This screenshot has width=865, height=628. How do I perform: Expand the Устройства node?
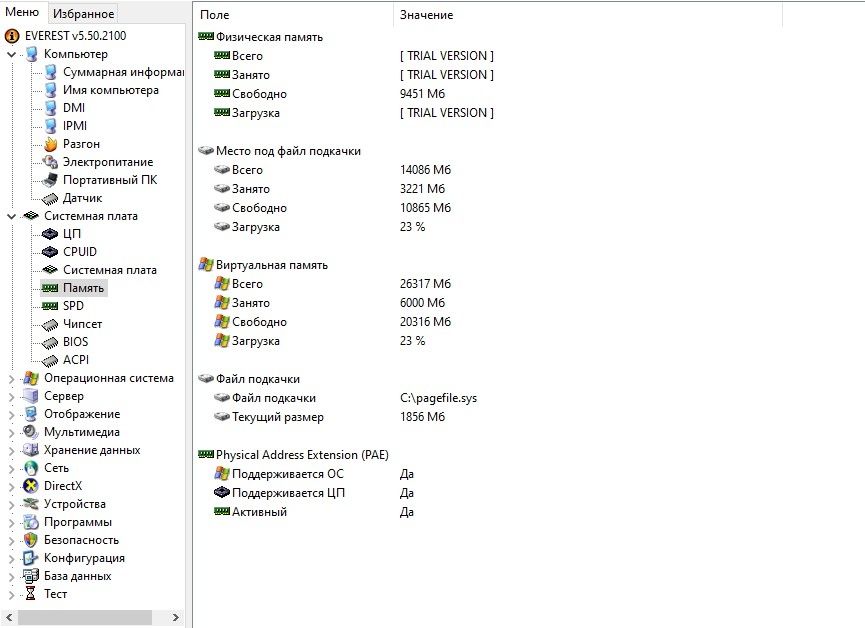[x=11, y=504]
